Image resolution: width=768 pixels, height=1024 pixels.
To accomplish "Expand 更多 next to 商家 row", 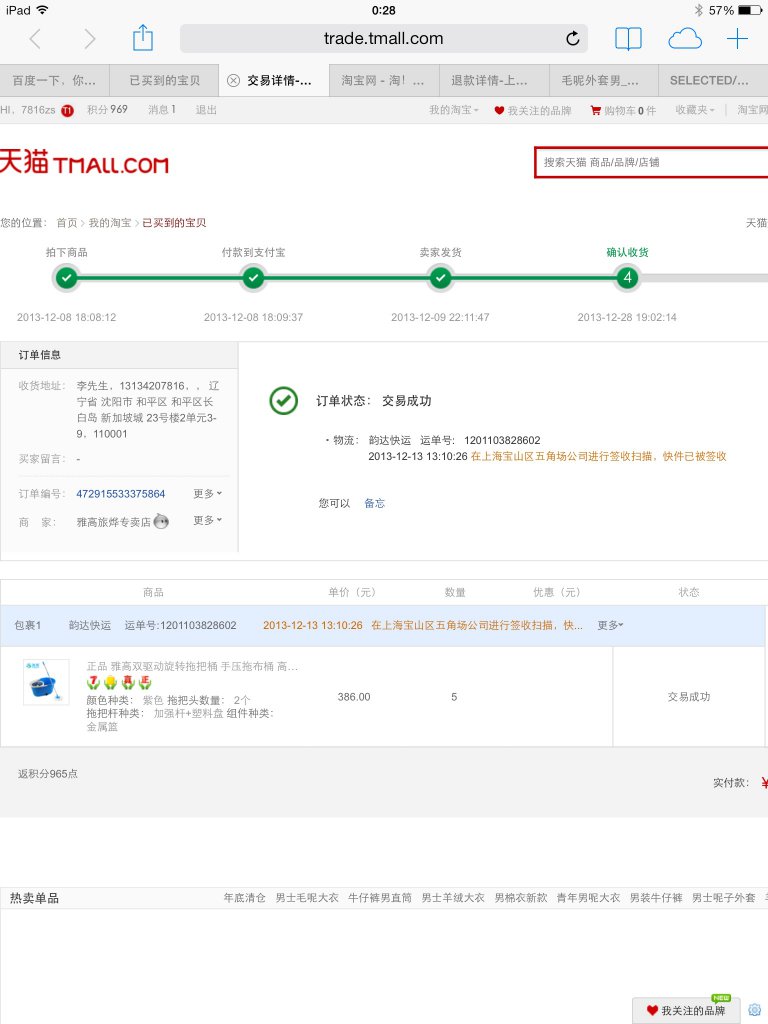I will (x=208, y=520).
